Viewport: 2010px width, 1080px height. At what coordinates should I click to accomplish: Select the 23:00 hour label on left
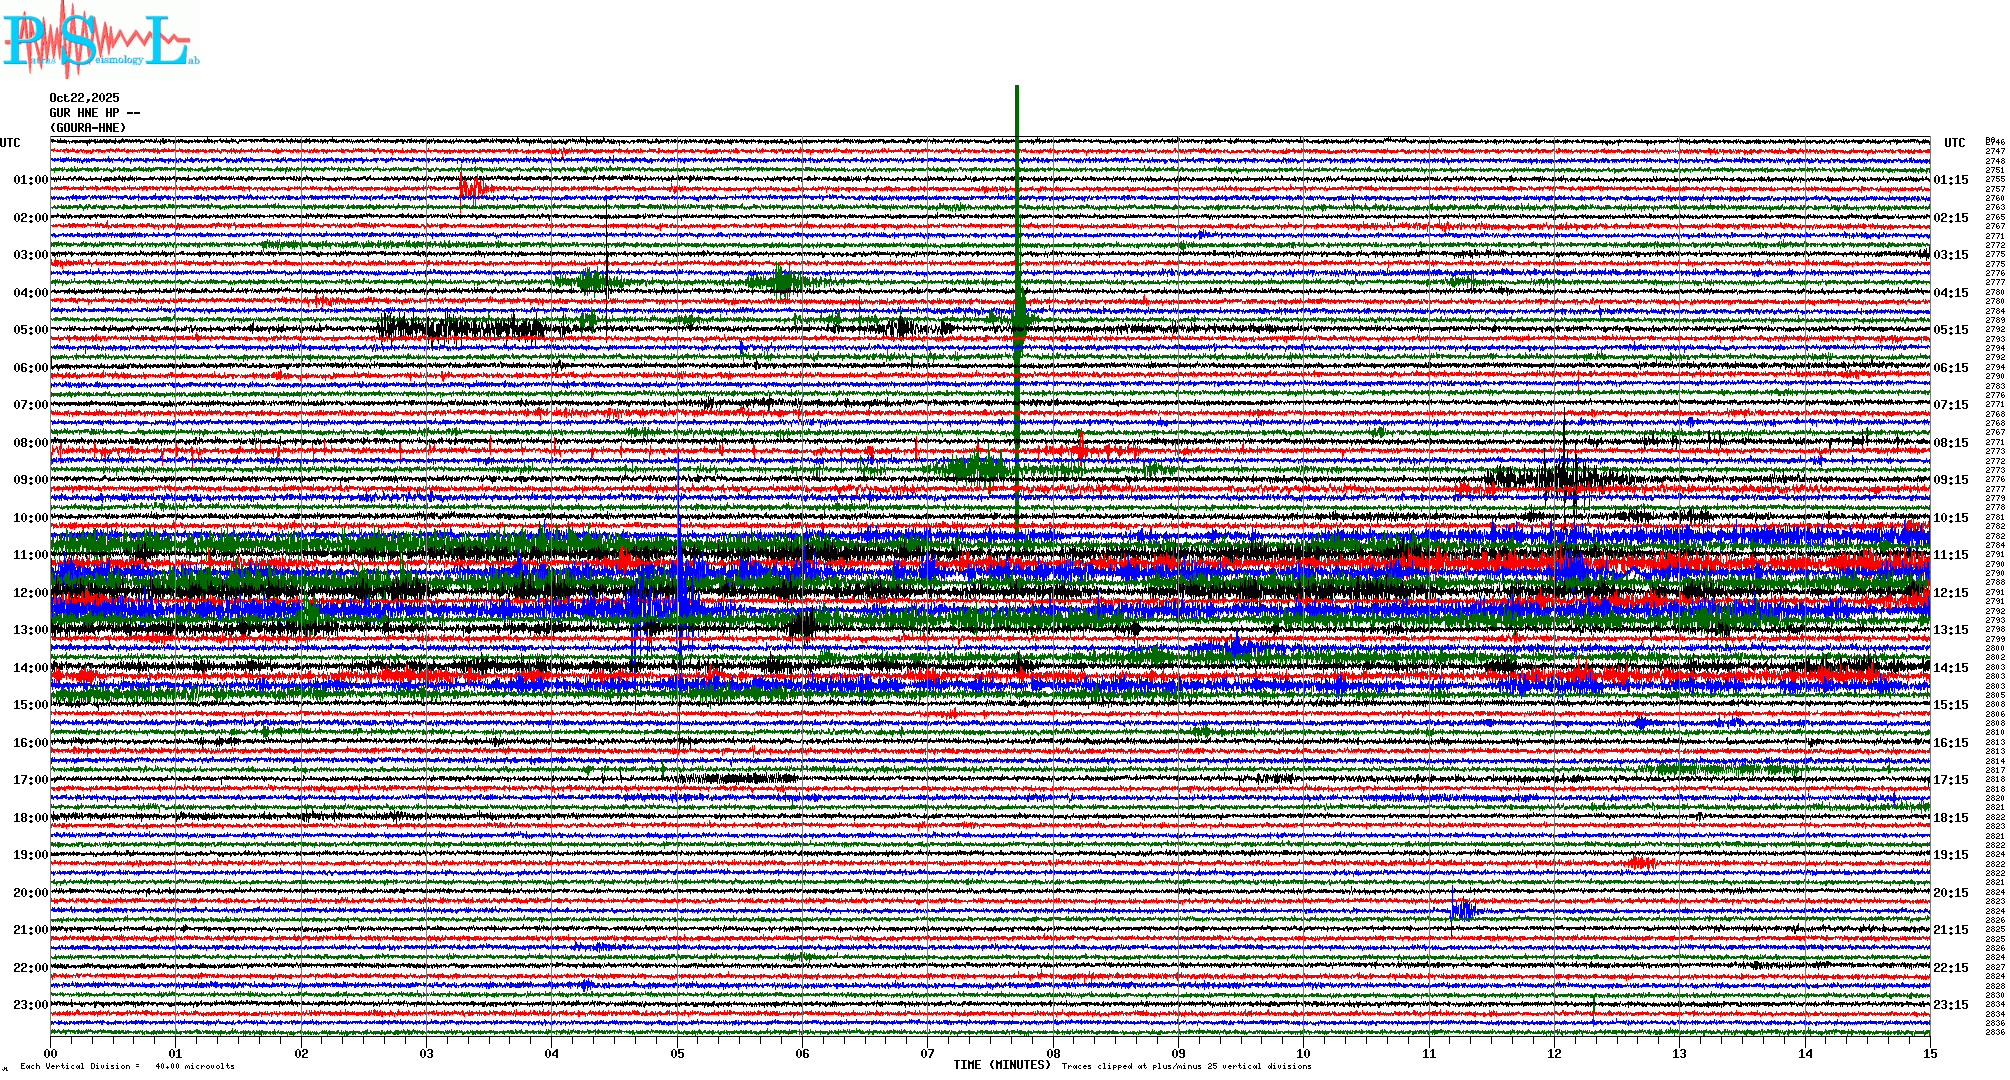click(x=30, y=1005)
